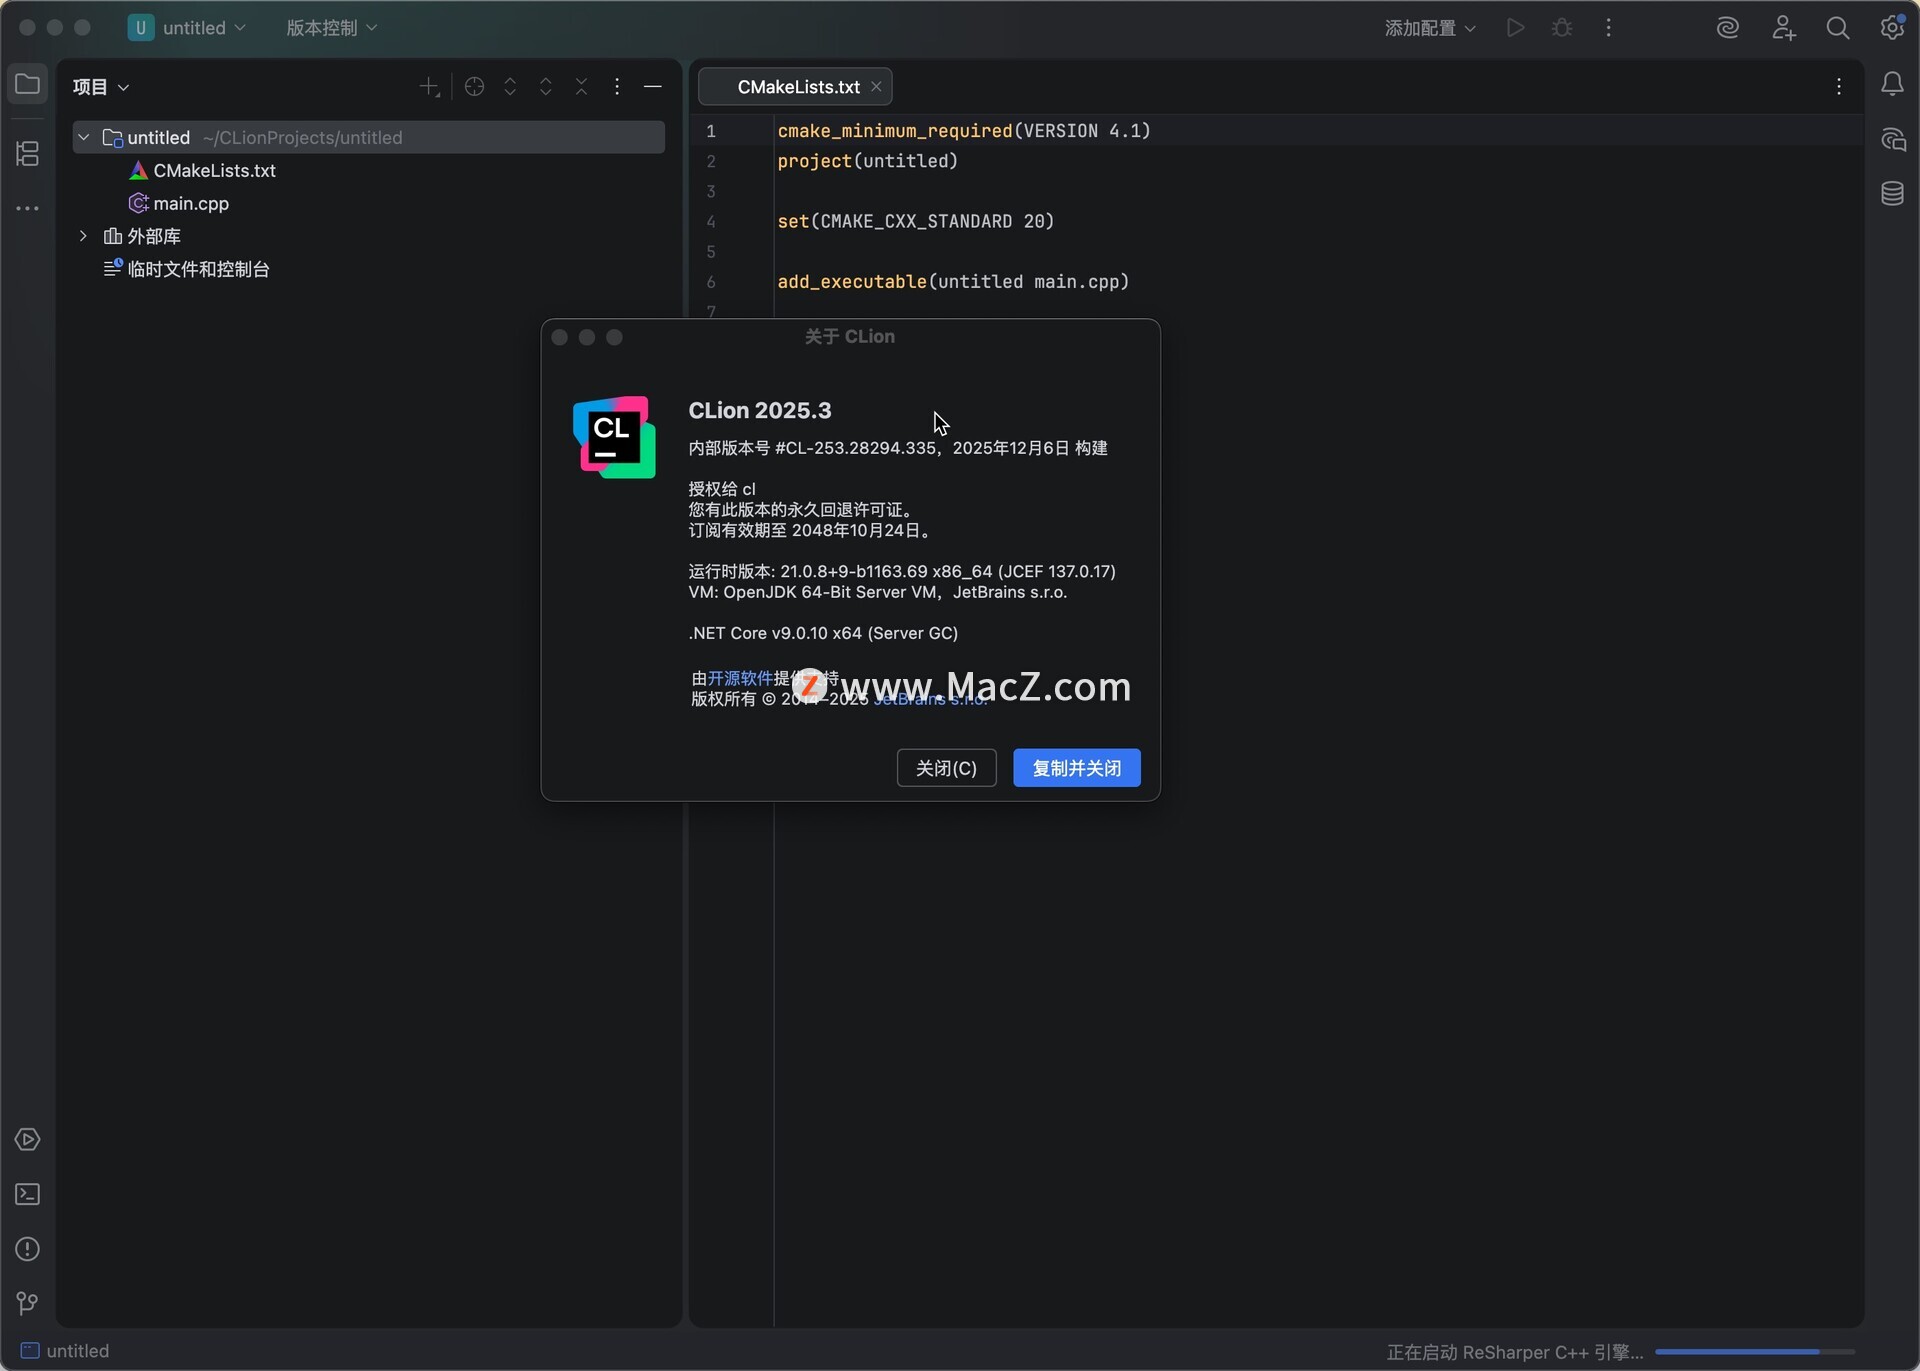Expand the 外部库 tree node
1920x1371 pixels.
click(84, 236)
